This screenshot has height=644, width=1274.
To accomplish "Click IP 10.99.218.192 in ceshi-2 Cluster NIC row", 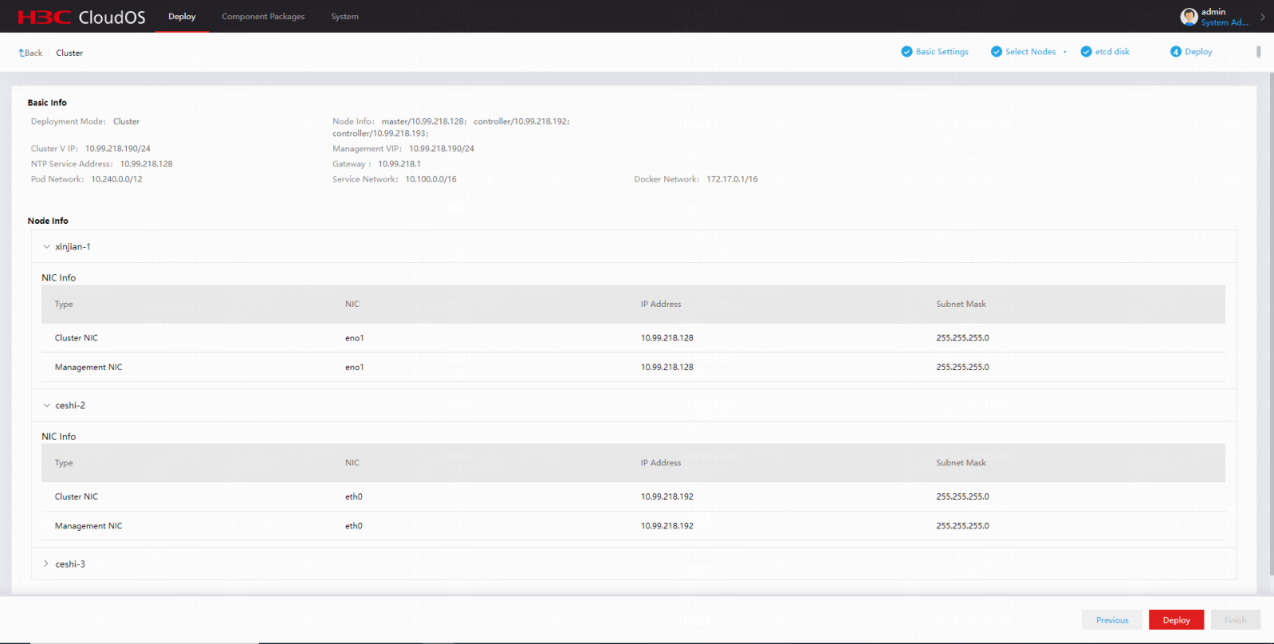I will (x=667, y=497).
